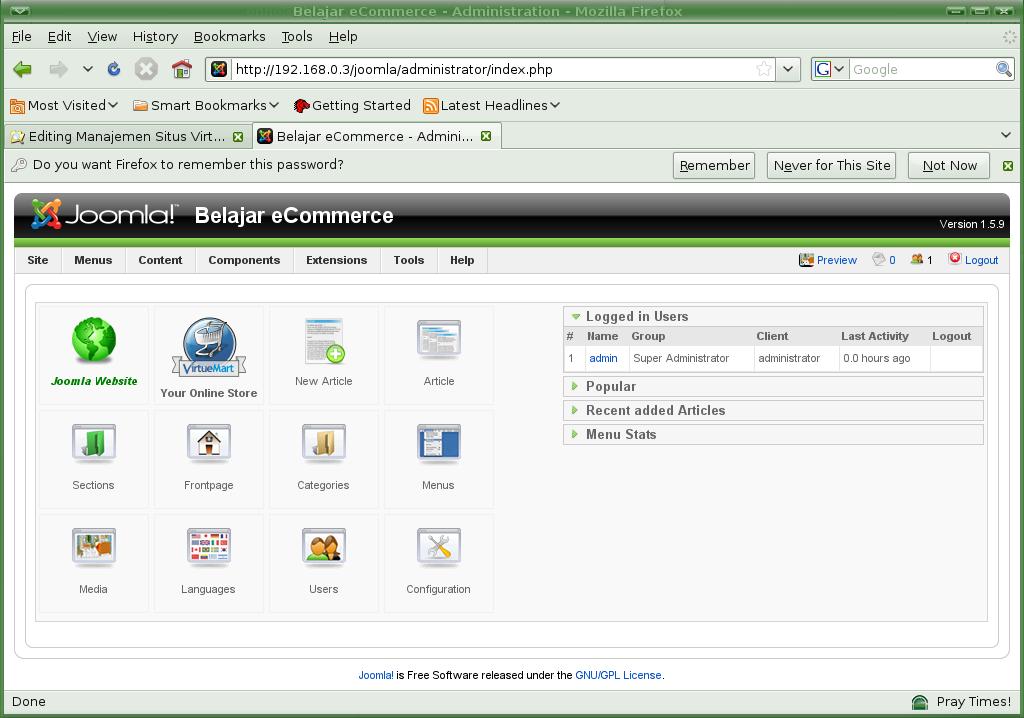Open the Configuration icon

pos(438,559)
